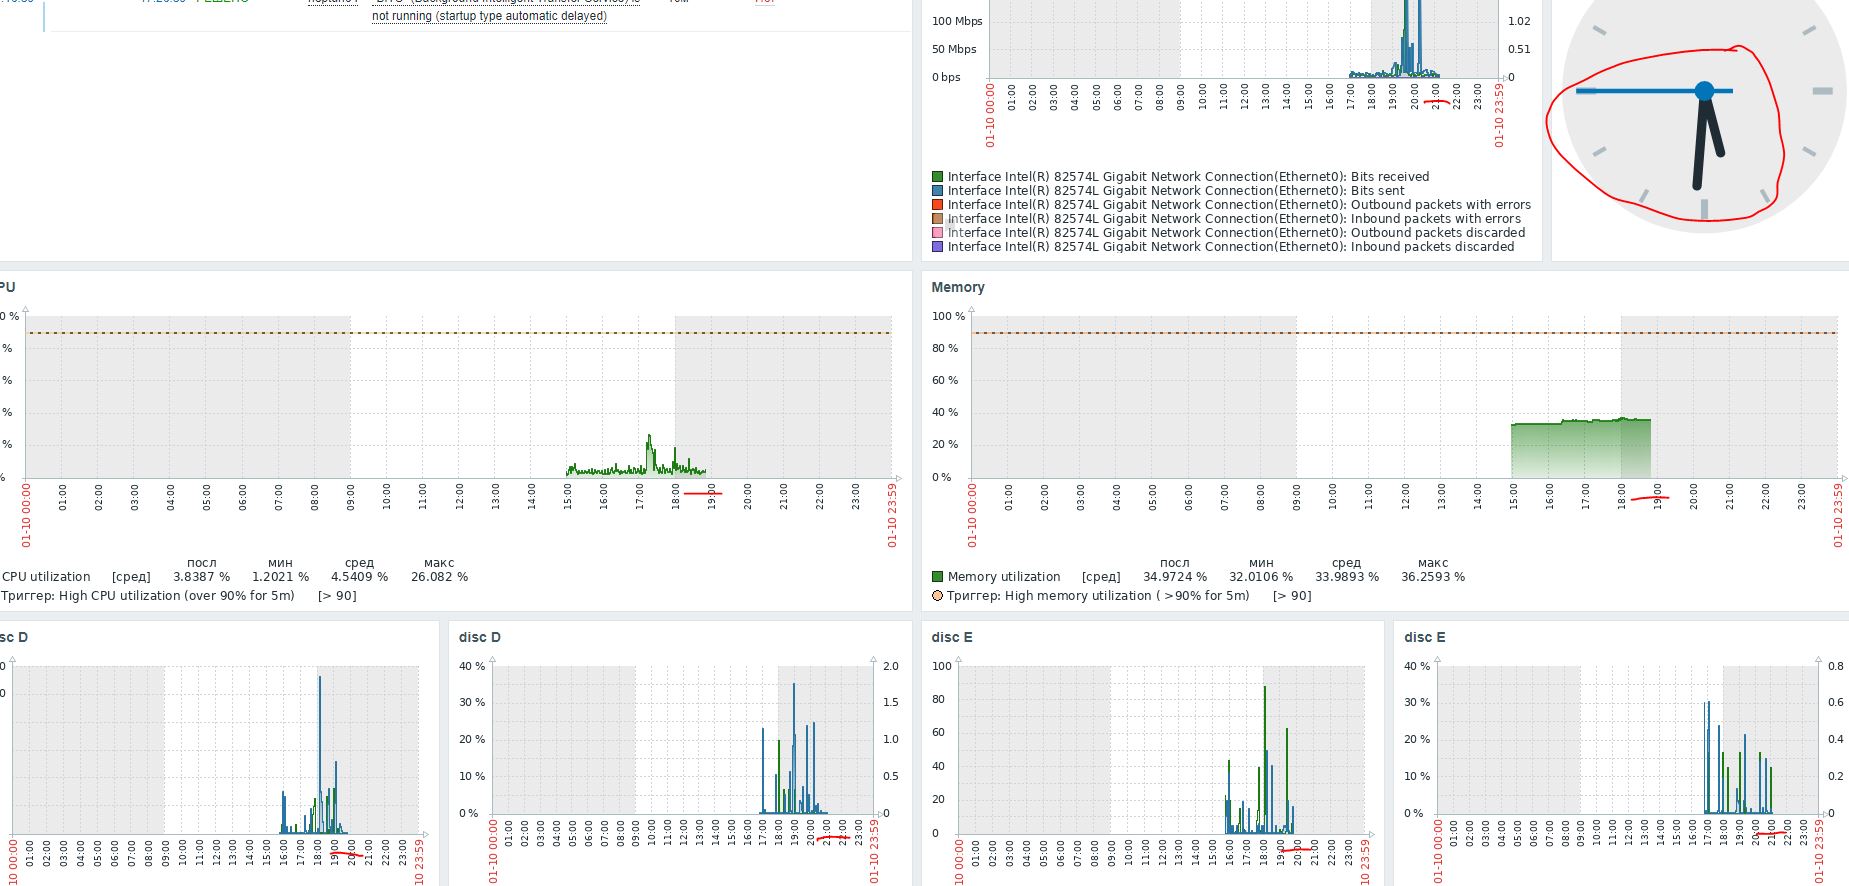Click the [> 90] threshold text under Memory graph
Image resolution: width=1849 pixels, height=886 pixels.
tap(1292, 595)
